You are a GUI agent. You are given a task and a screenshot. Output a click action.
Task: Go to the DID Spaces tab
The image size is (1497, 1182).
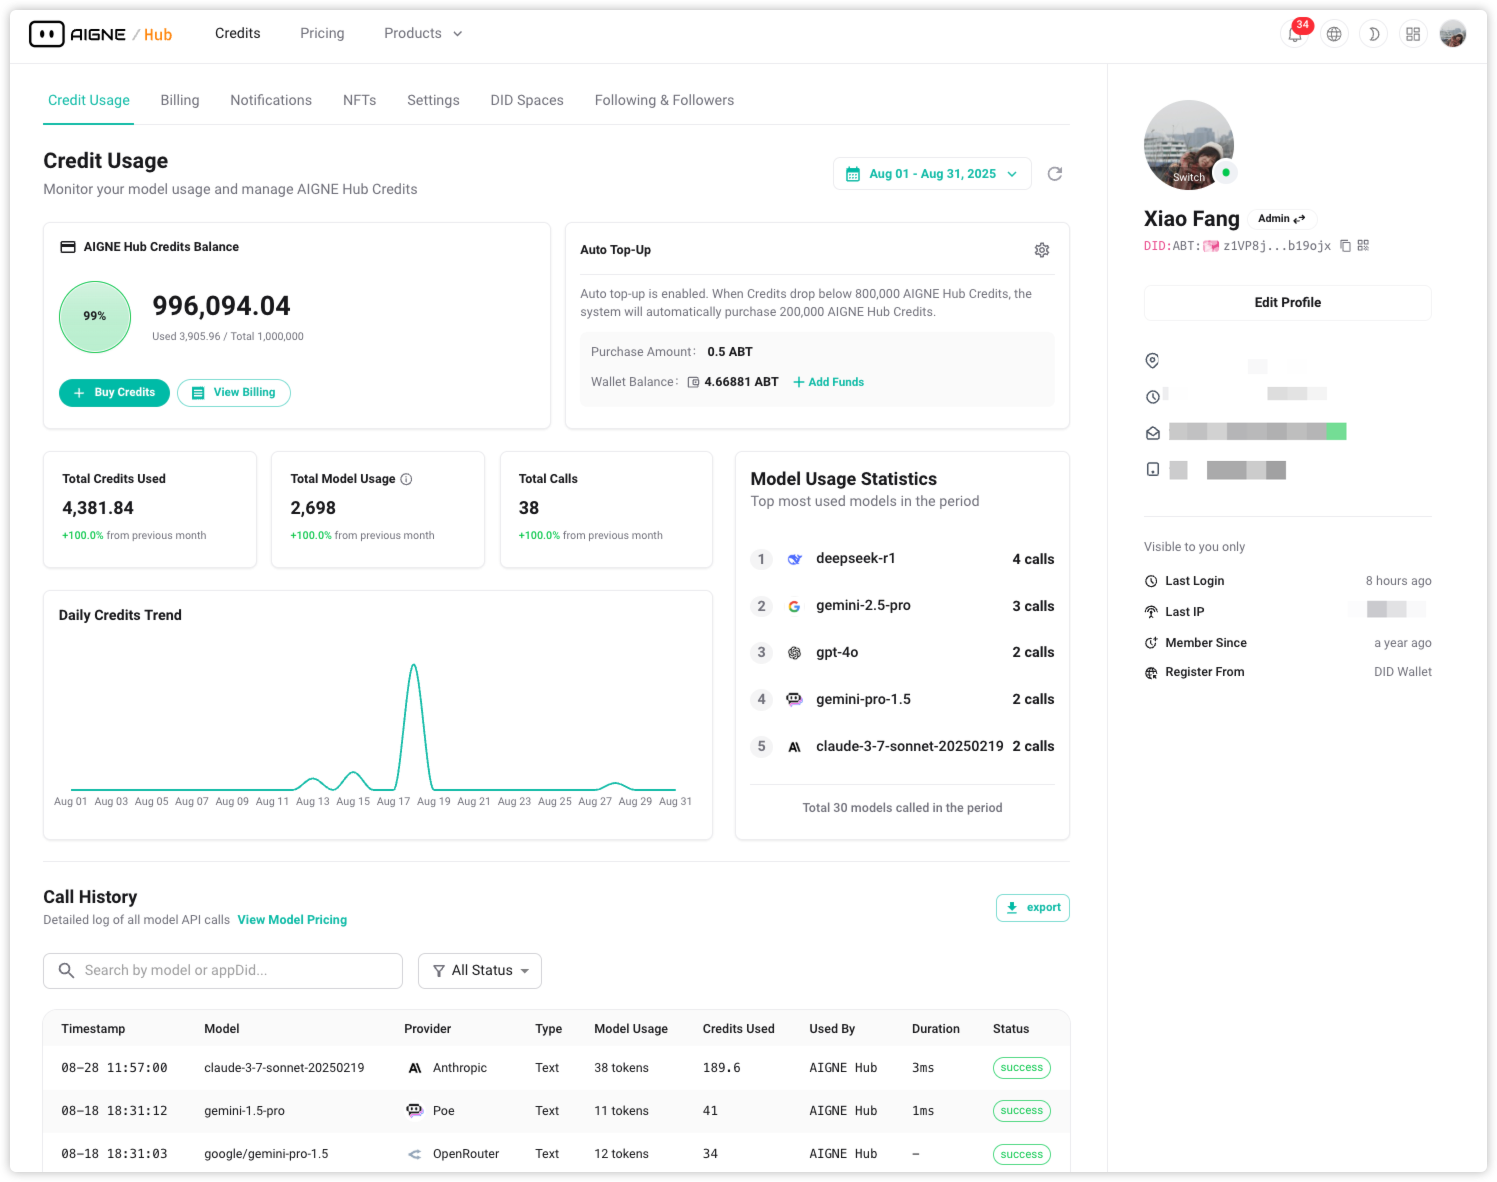pyautogui.click(x=527, y=100)
